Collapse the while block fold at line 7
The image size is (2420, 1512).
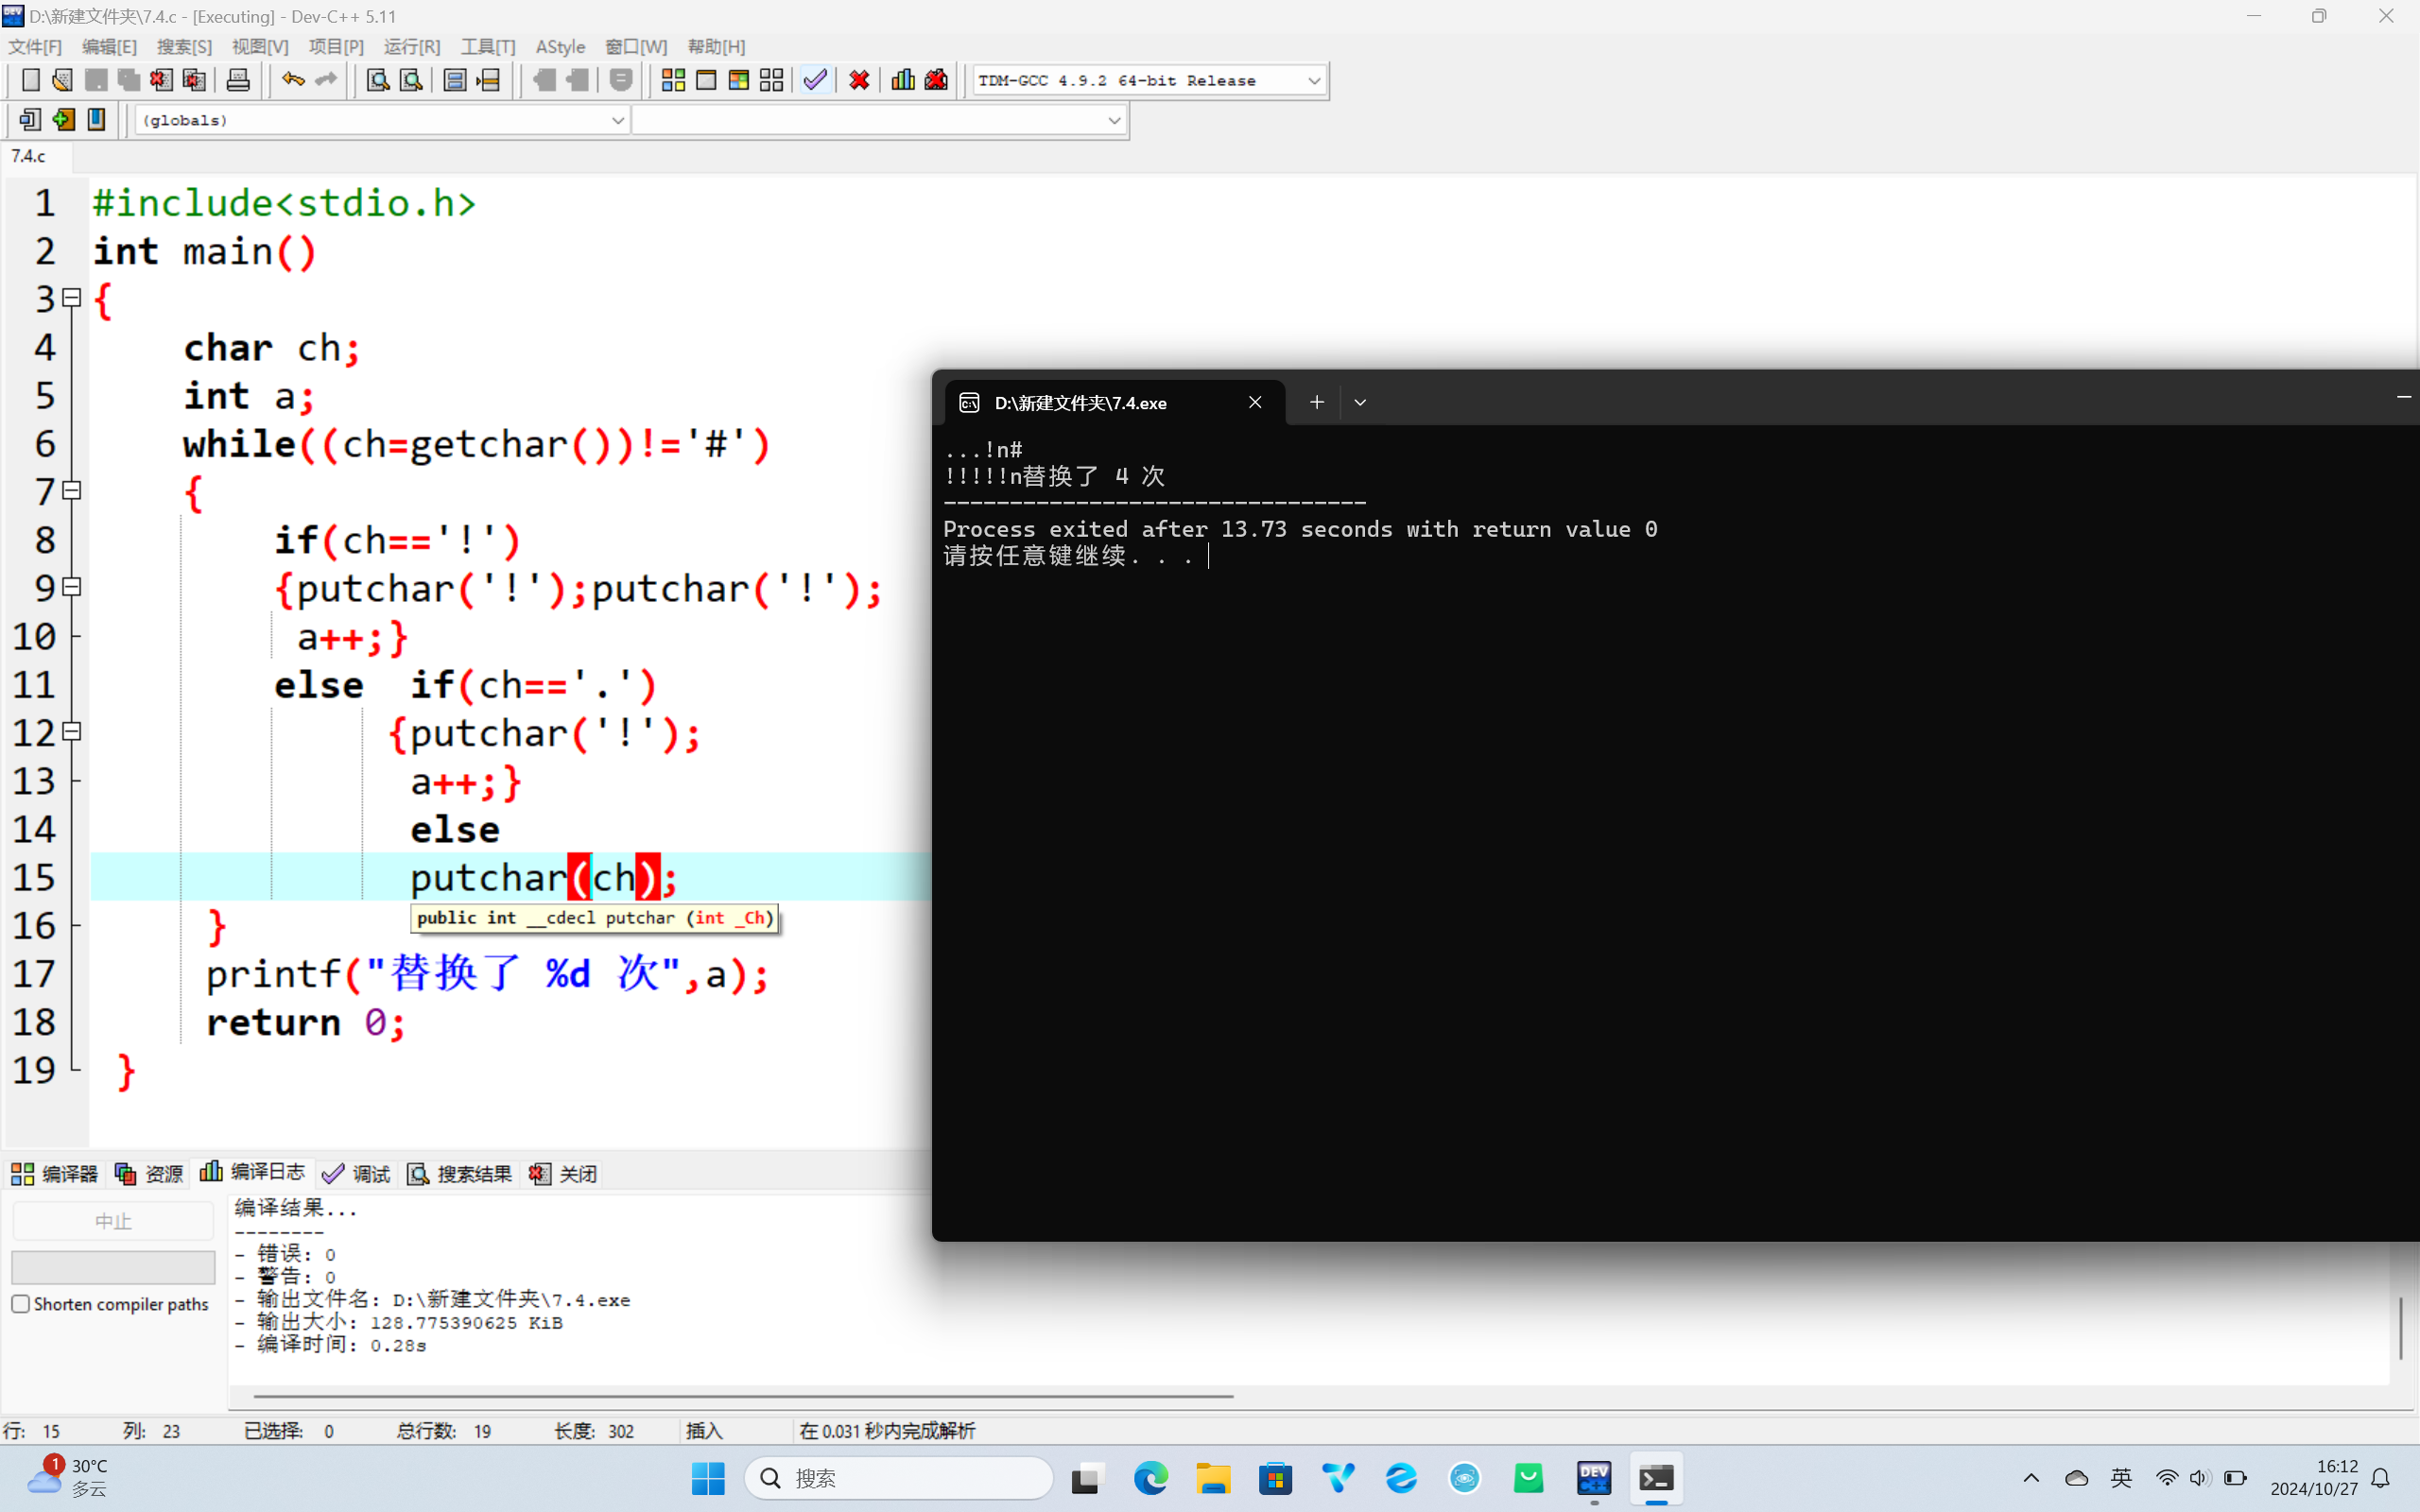(x=72, y=491)
